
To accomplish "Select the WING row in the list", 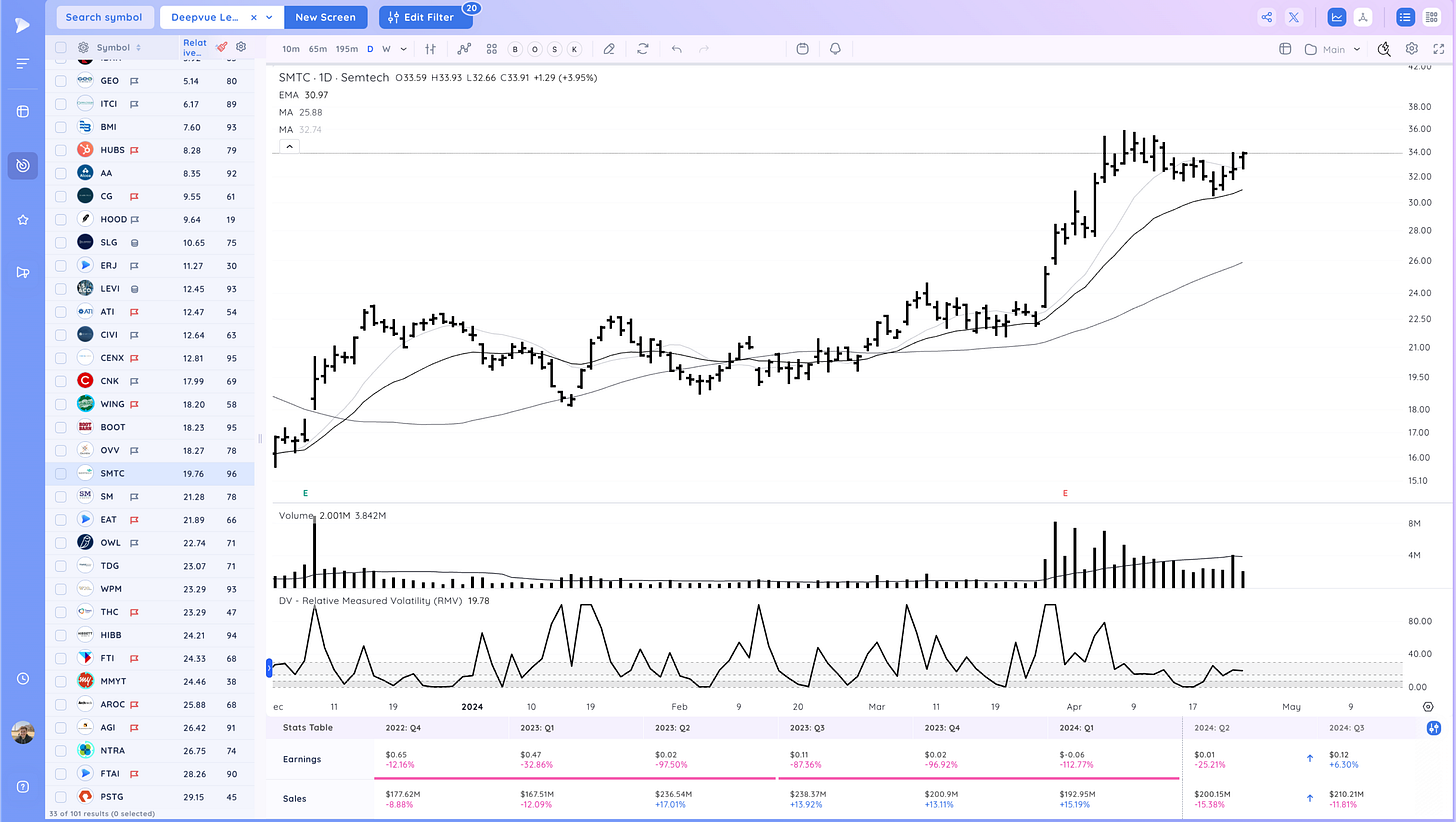I will [150, 404].
